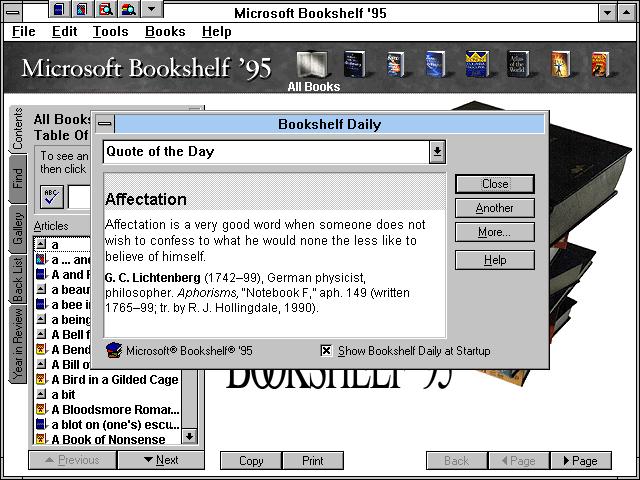Open the Help menu
The image size is (640, 480).
click(x=217, y=31)
